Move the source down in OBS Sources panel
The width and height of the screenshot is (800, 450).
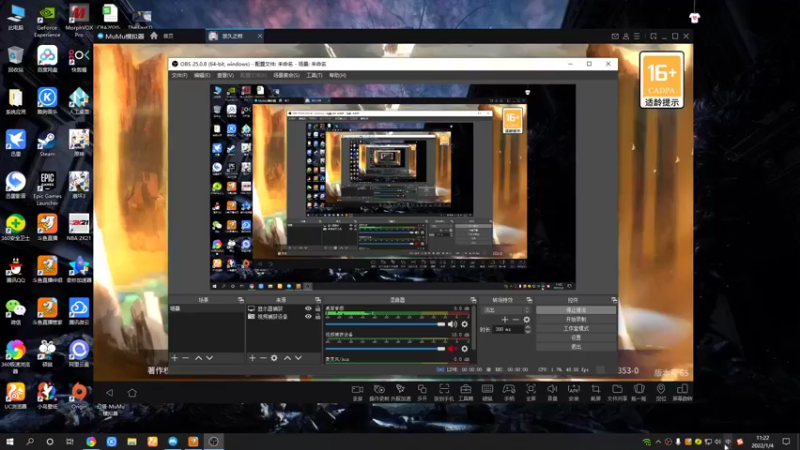coord(298,358)
